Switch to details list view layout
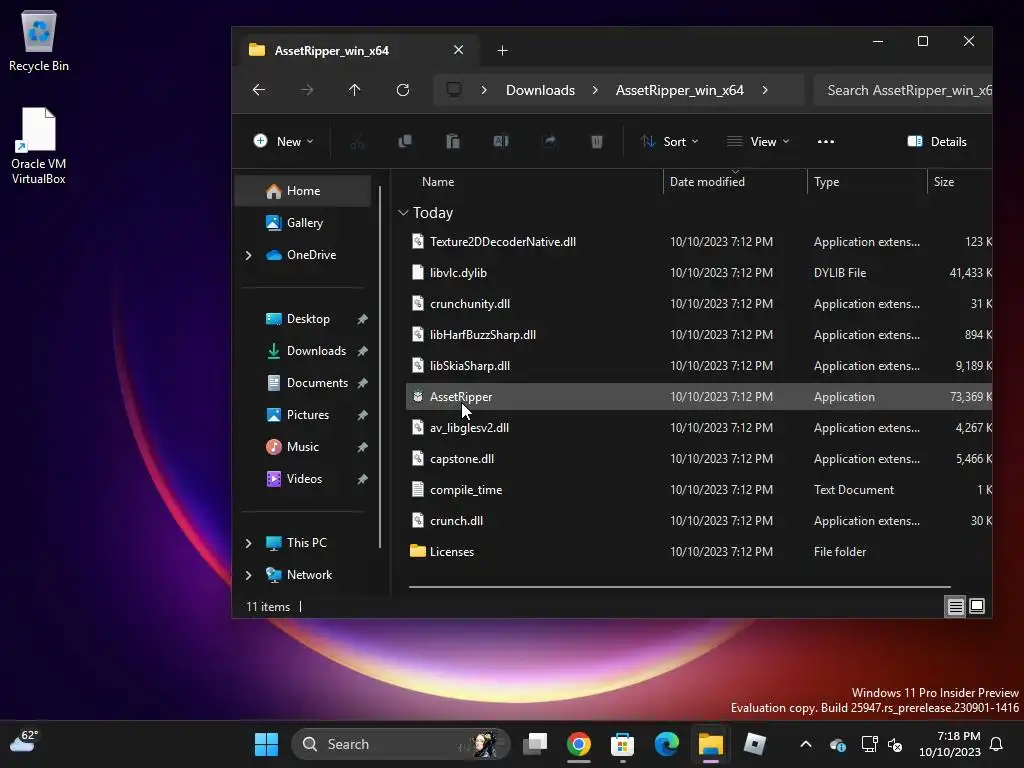Viewport: 1024px width, 768px height. click(x=955, y=607)
